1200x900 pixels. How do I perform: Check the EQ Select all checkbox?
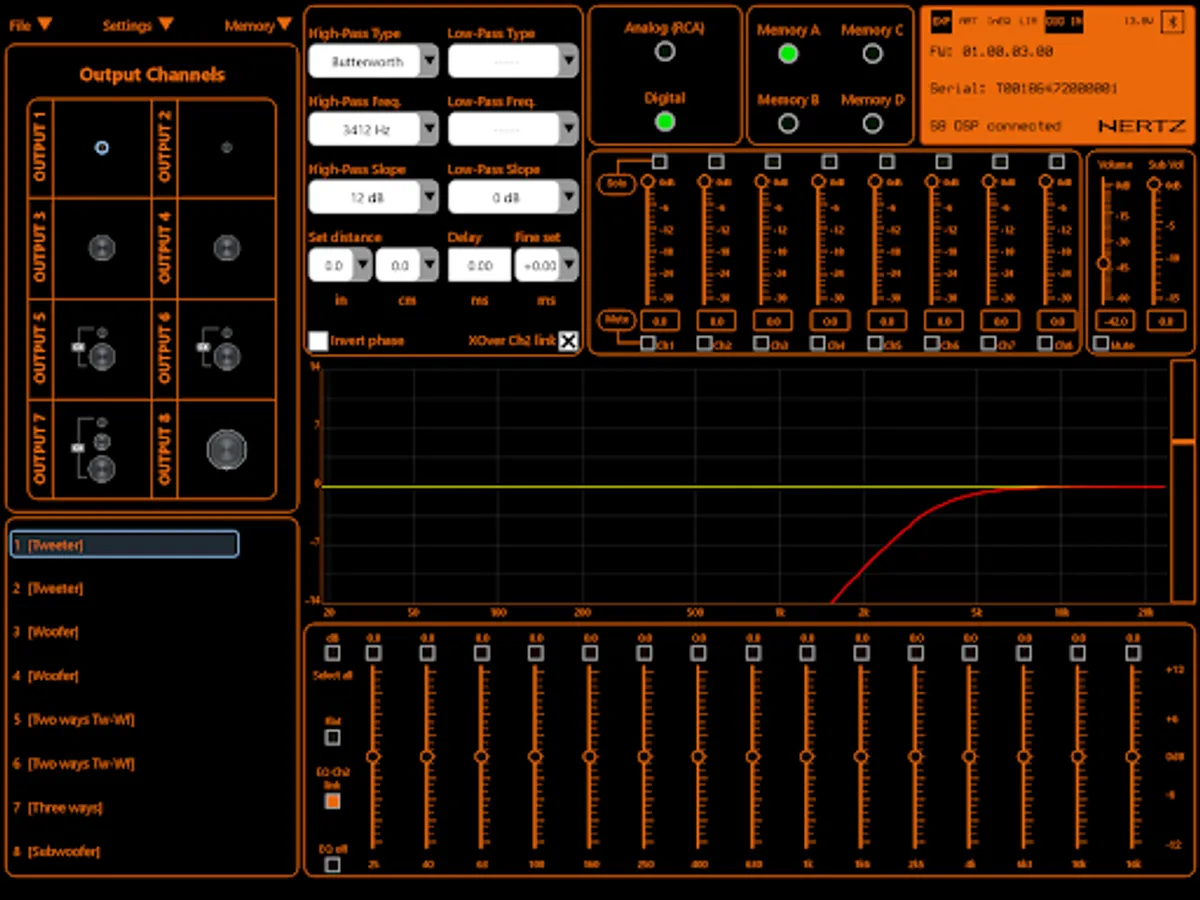[333, 653]
